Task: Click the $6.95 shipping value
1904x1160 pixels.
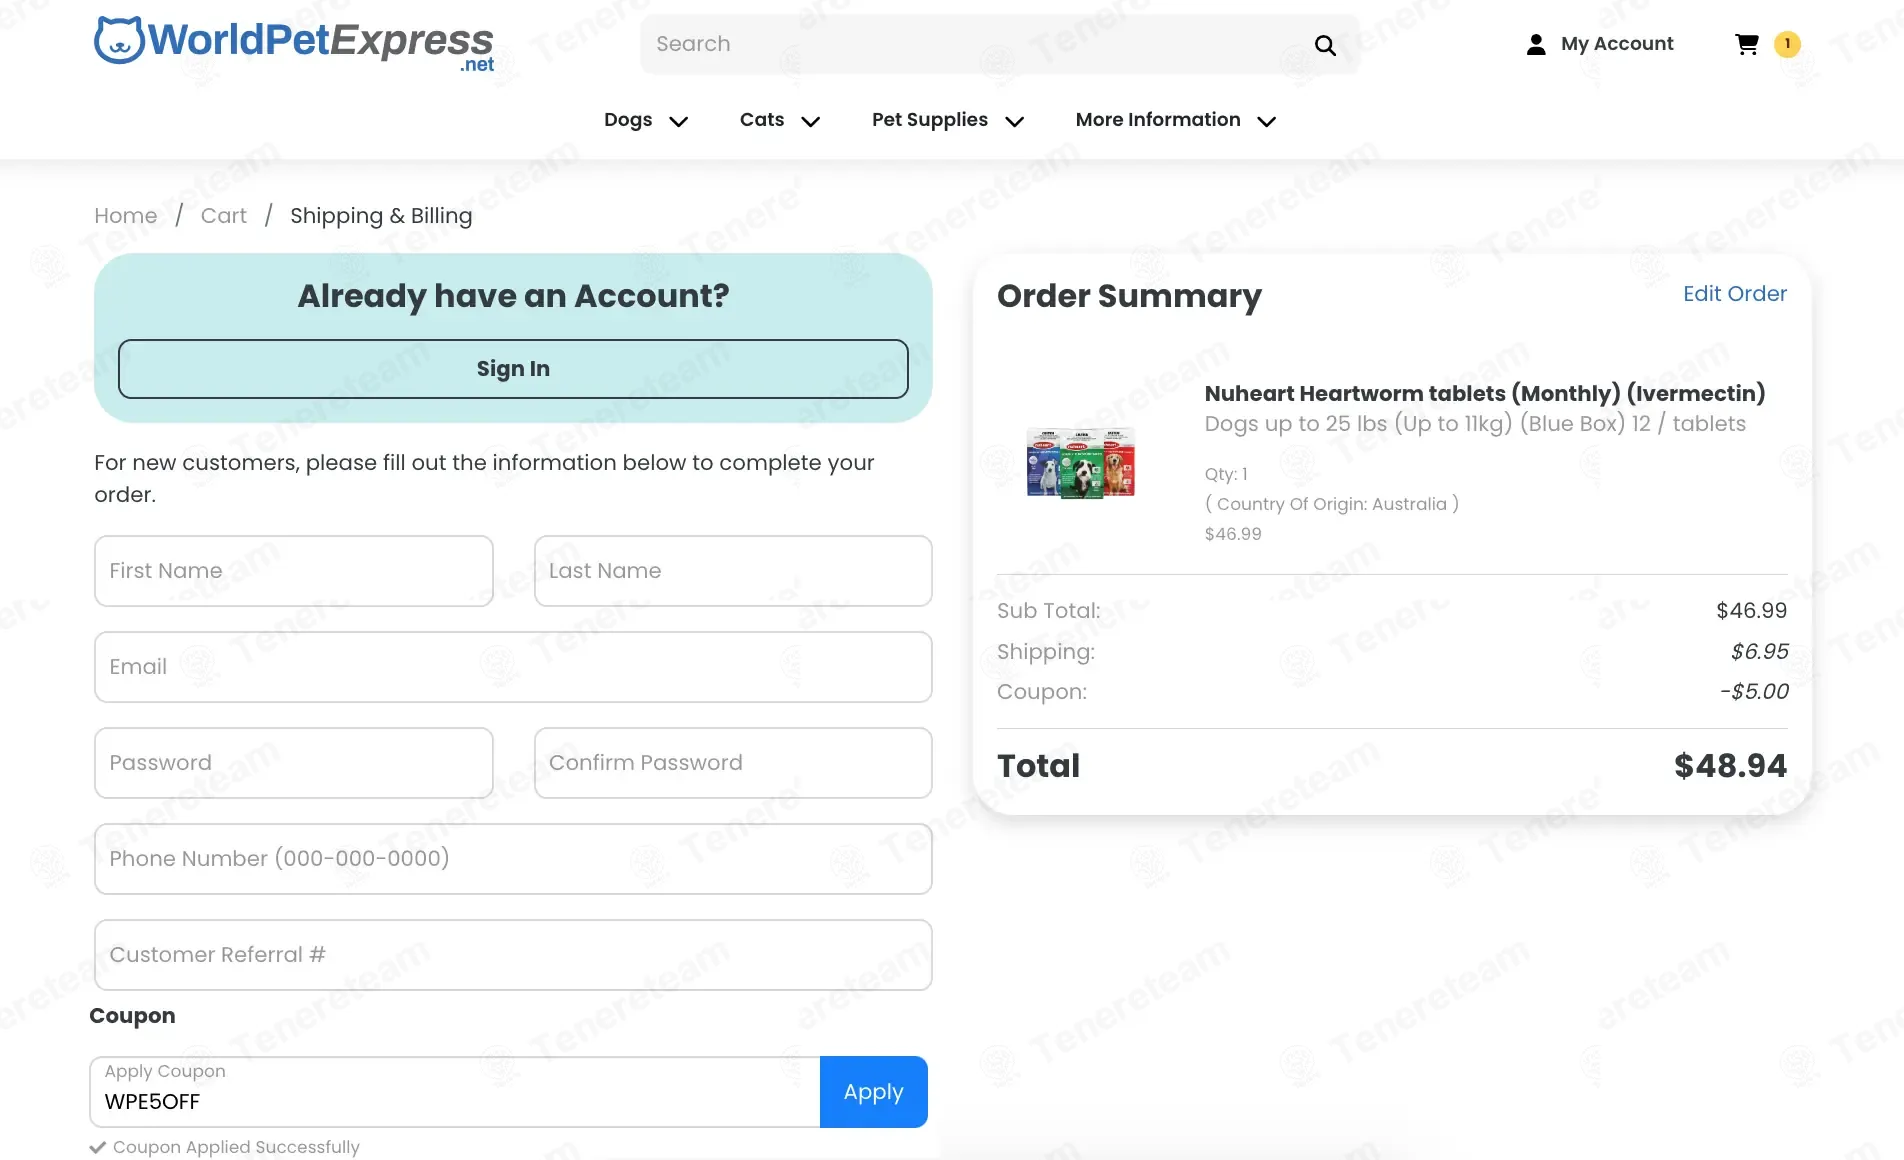Action: pyautogui.click(x=1760, y=652)
